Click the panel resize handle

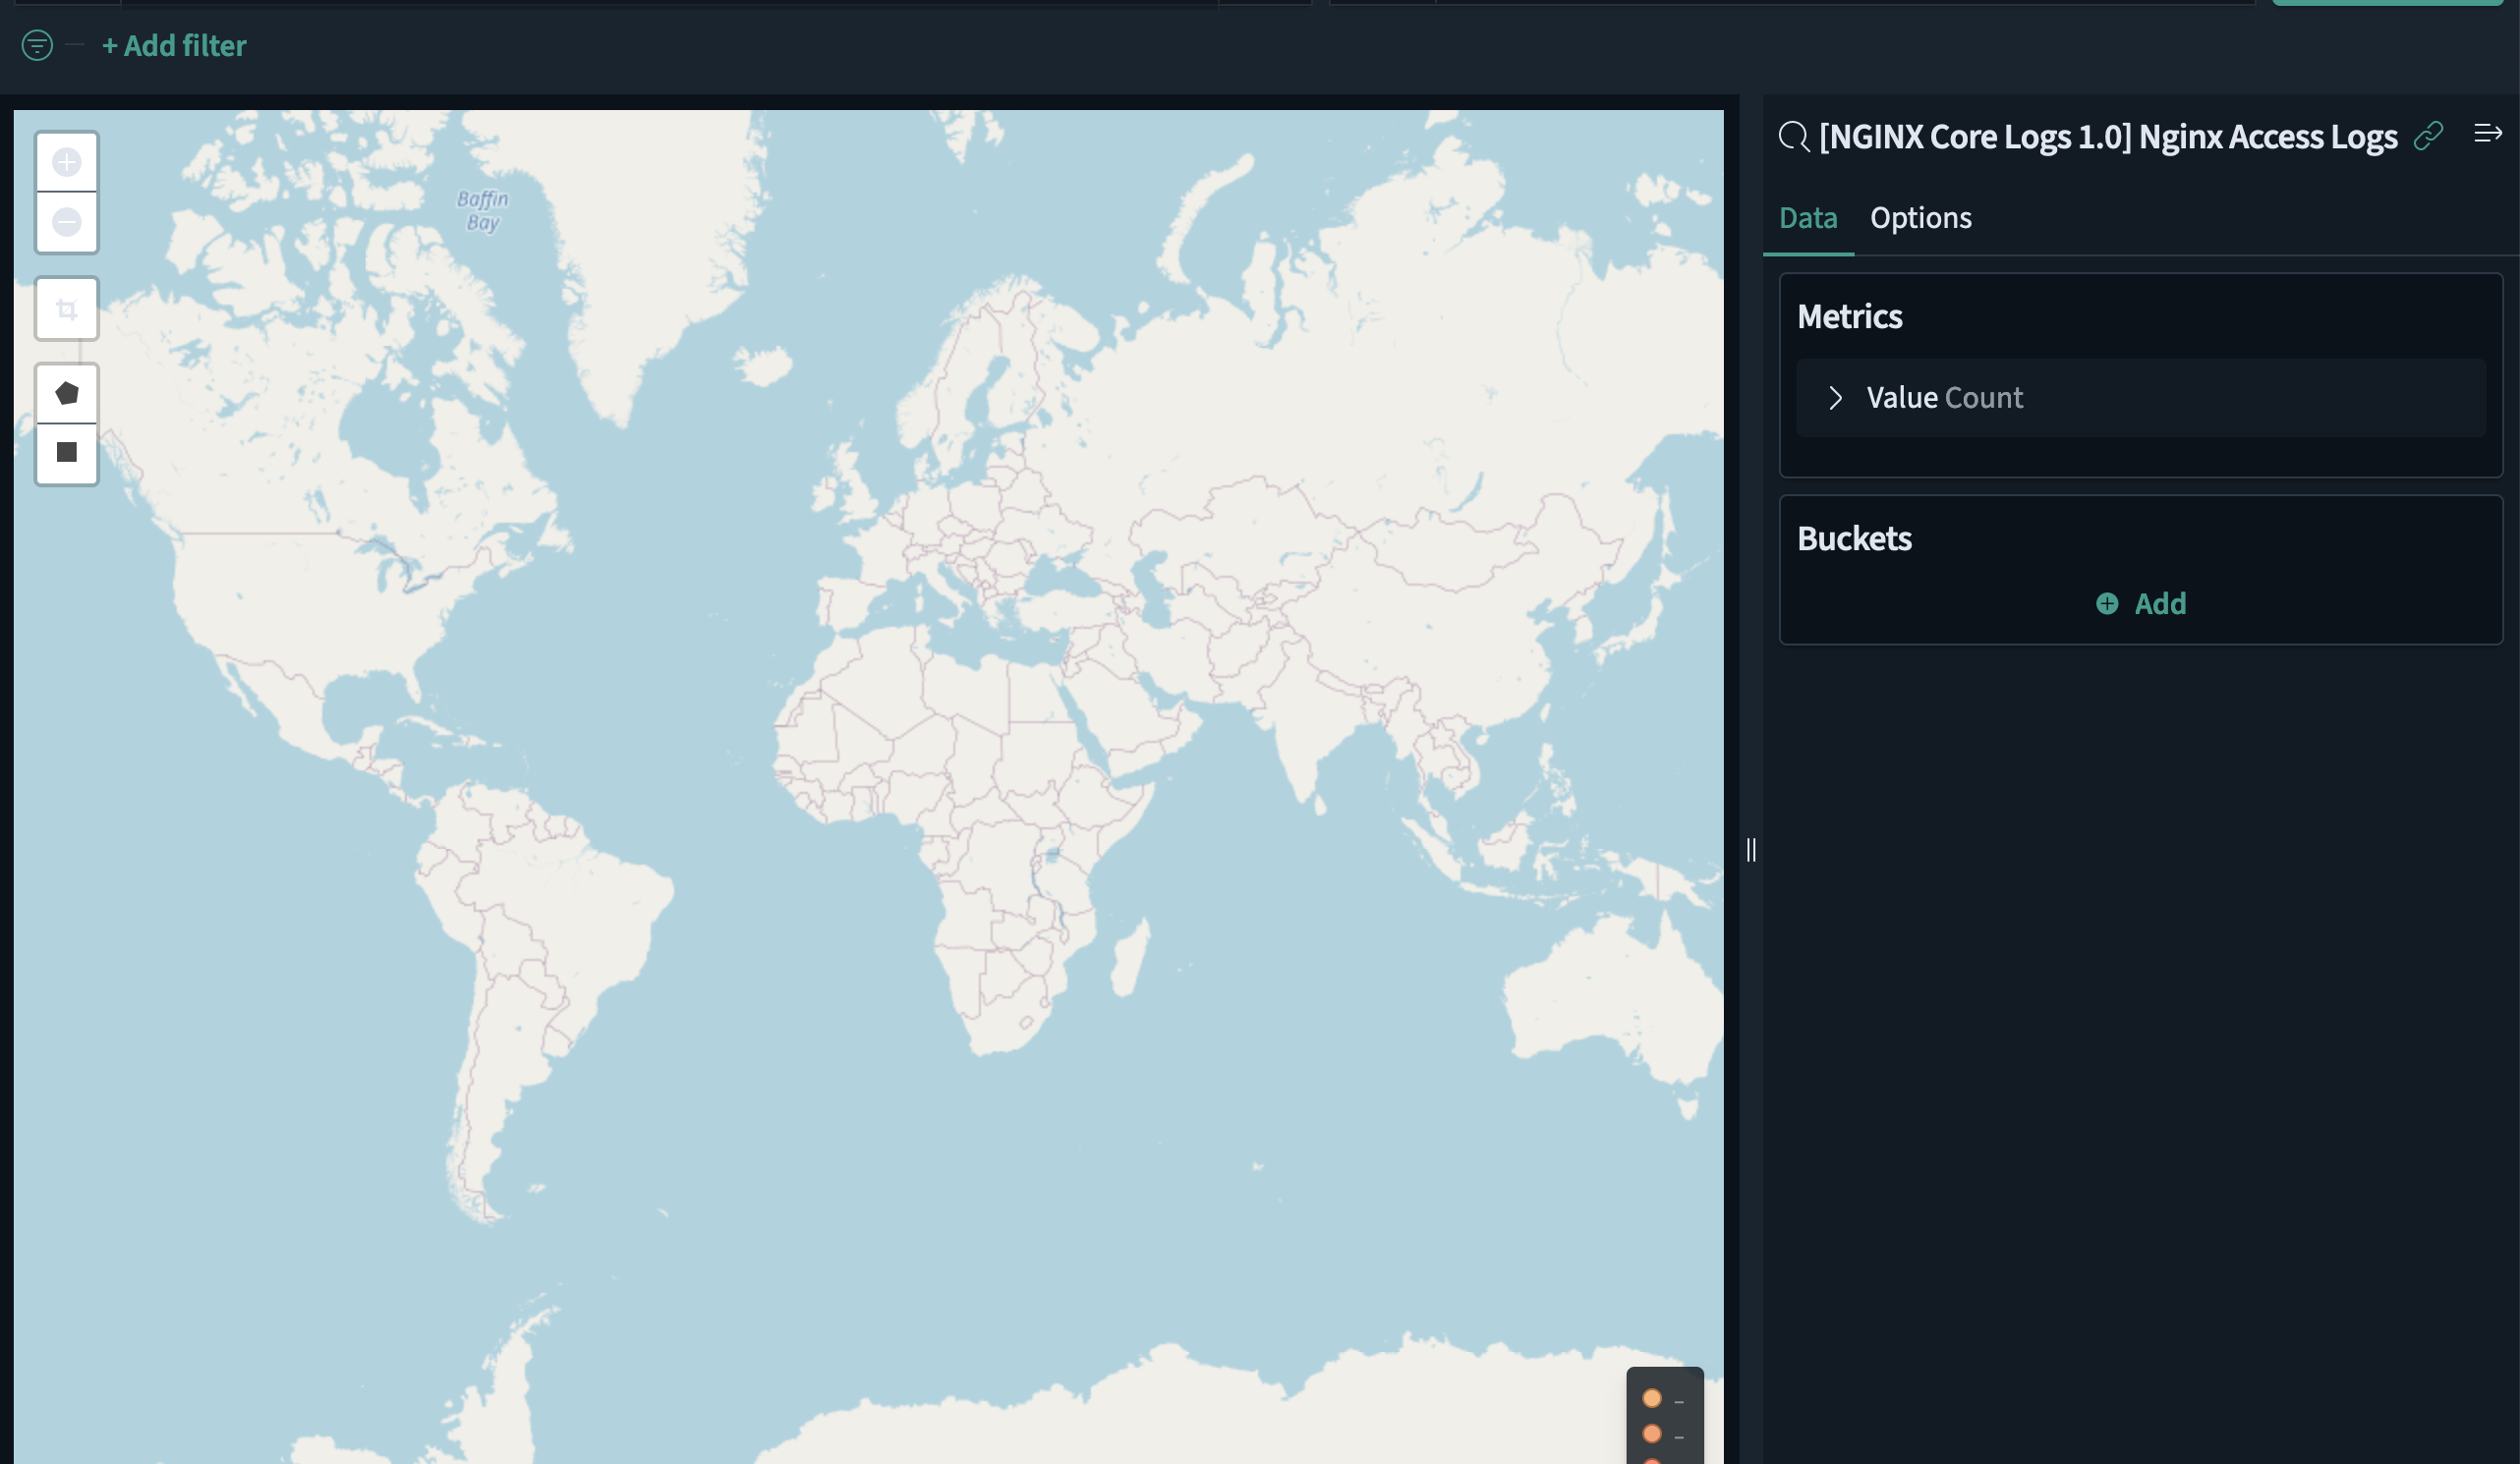tap(1751, 850)
